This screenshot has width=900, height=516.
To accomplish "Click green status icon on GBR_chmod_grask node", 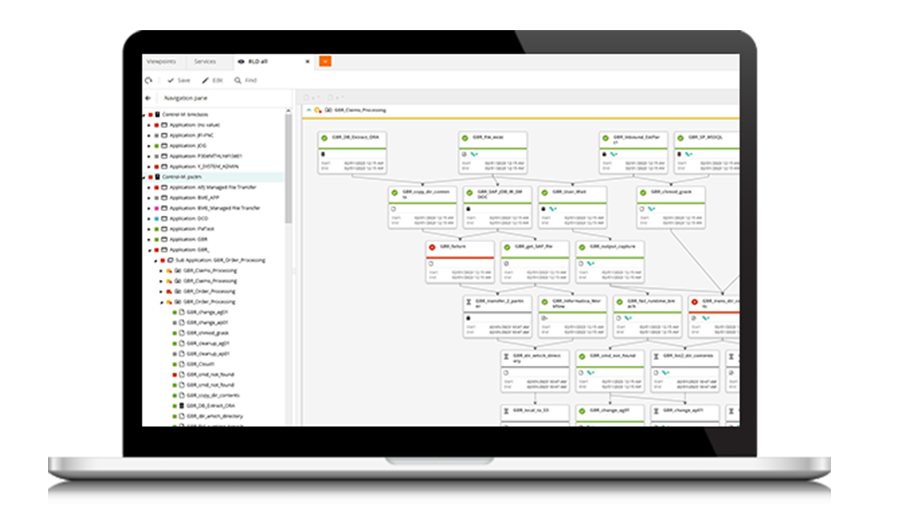I will click(645, 192).
